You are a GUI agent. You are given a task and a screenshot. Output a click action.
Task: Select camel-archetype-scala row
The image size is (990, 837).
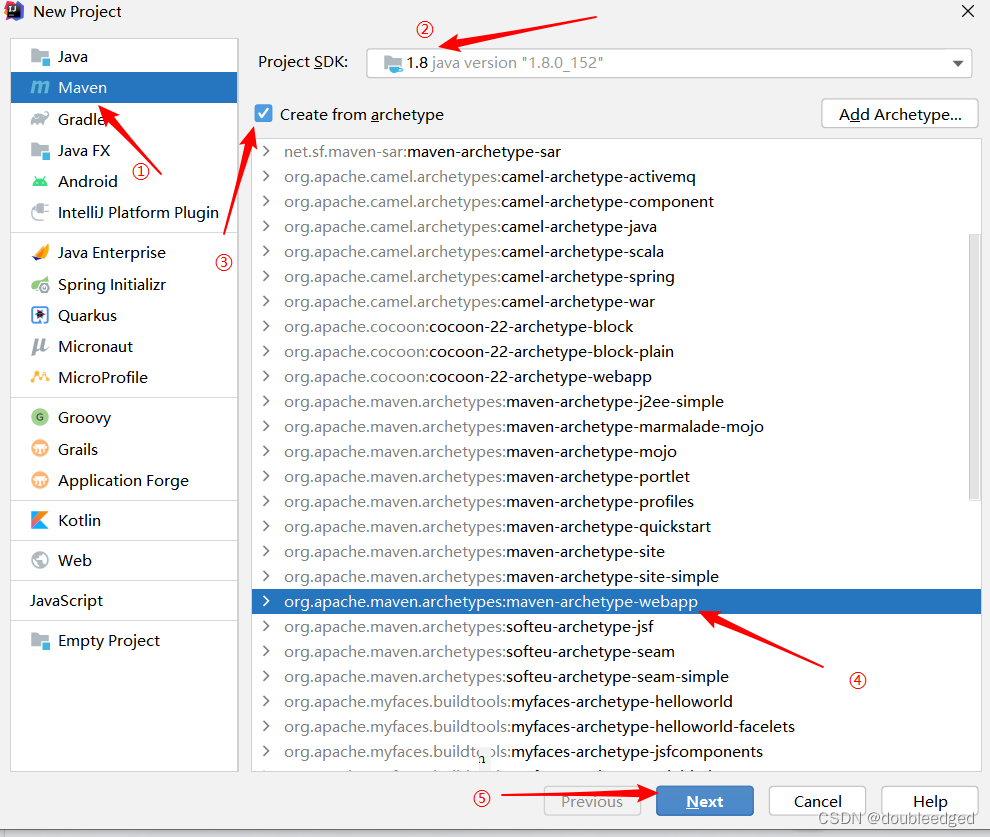[x=616, y=251]
